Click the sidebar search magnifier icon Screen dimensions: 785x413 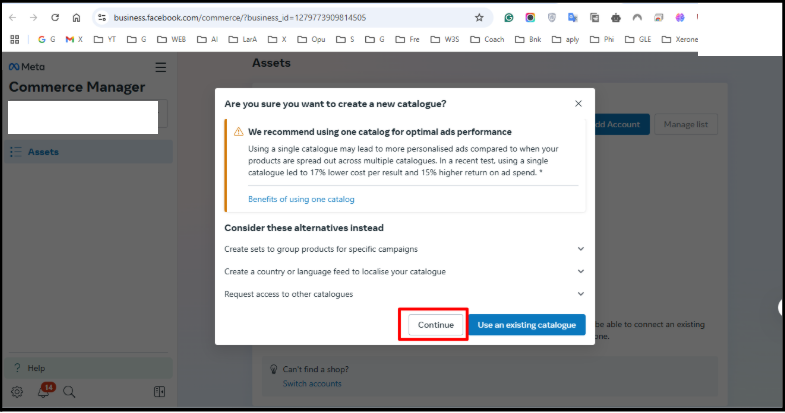69,392
